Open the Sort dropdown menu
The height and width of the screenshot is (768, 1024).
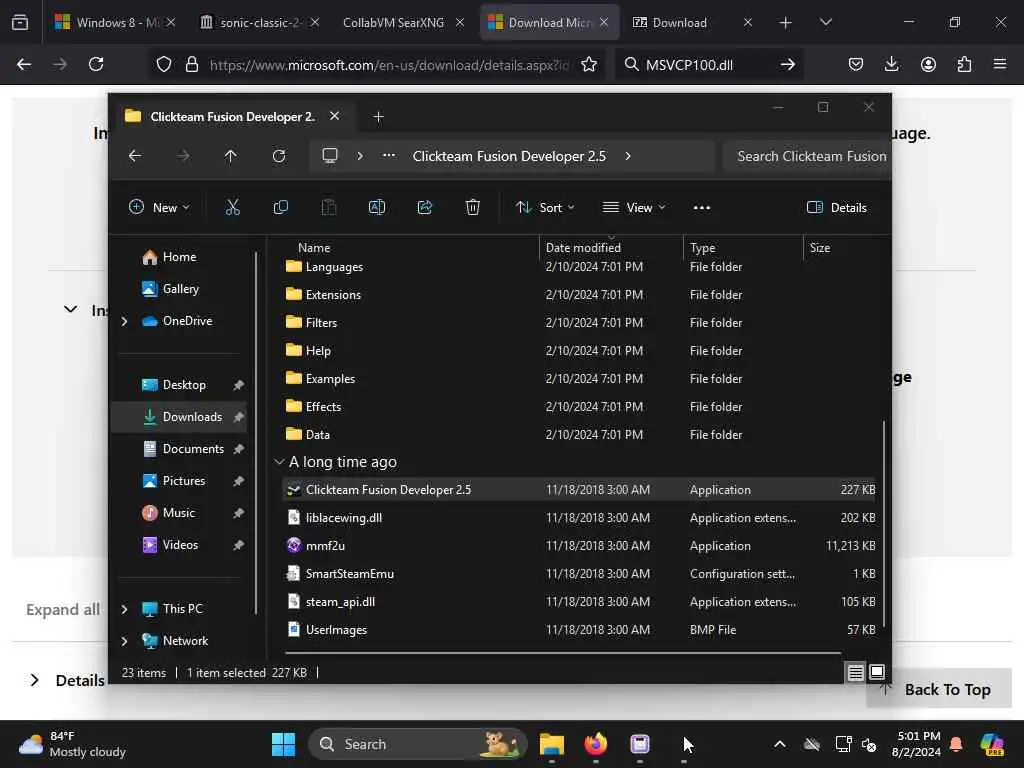pyautogui.click(x=545, y=208)
